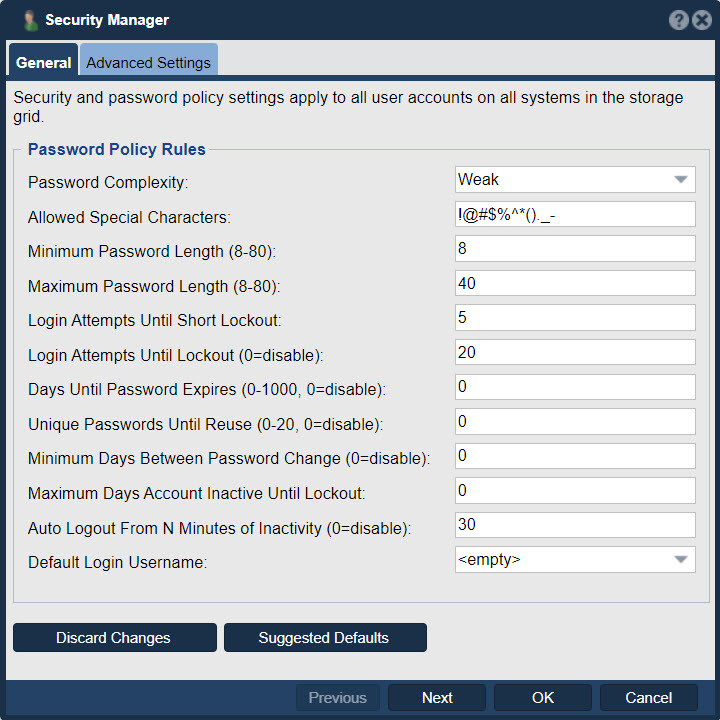Expand the Default Login Username dropdown
Image resolution: width=720 pixels, height=720 pixels.
point(575,559)
